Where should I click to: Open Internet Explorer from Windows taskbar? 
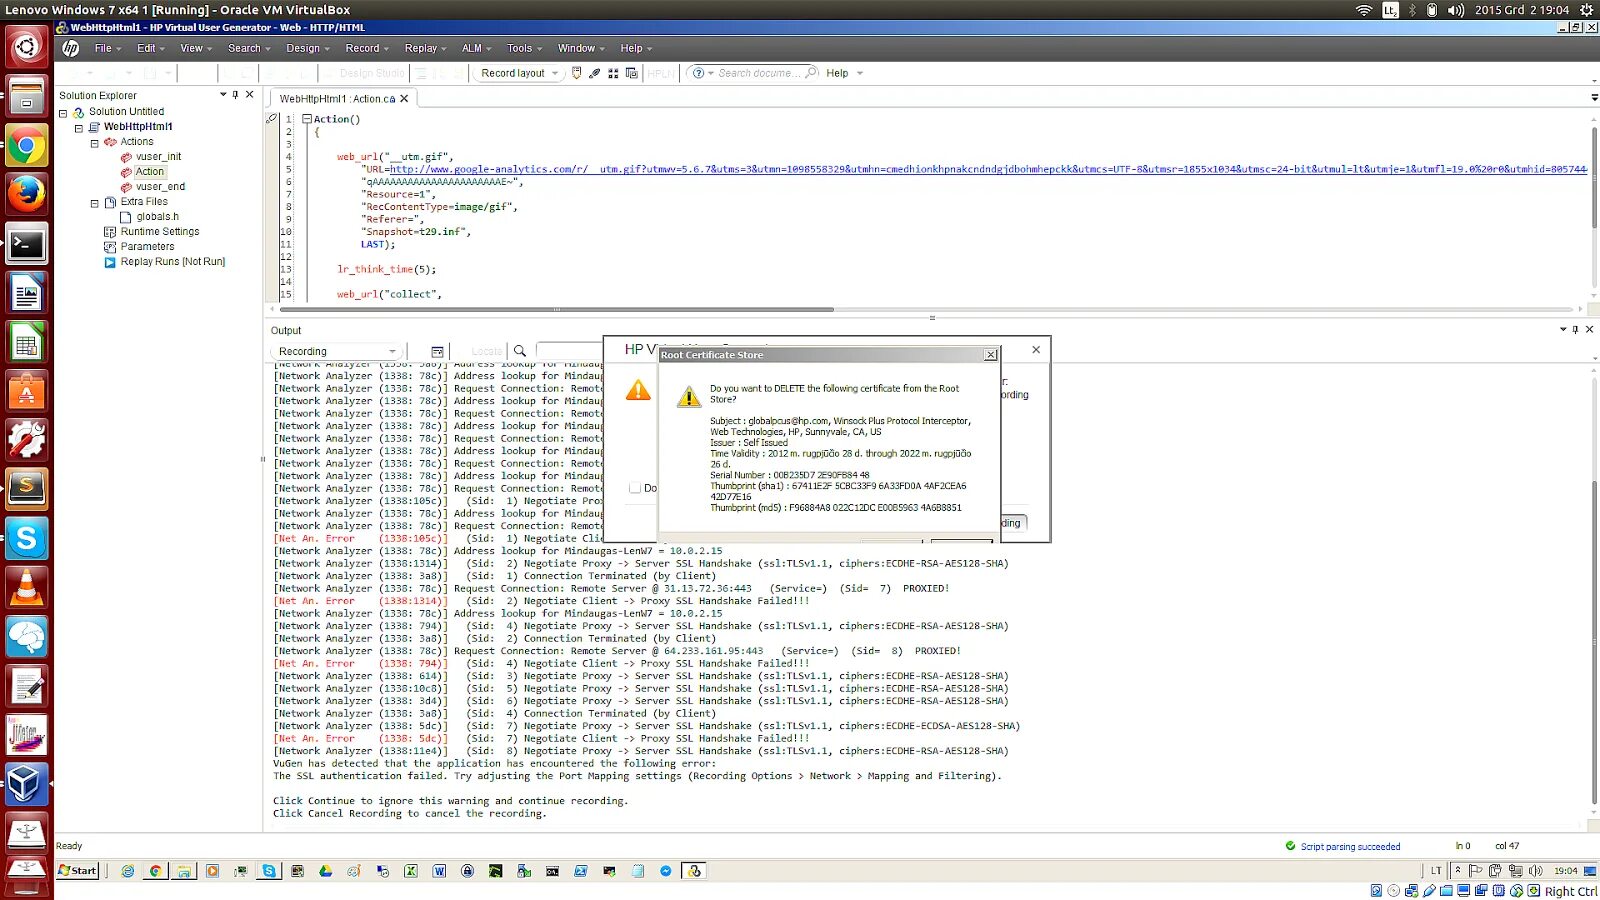pyautogui.click(x=127, y=871)
